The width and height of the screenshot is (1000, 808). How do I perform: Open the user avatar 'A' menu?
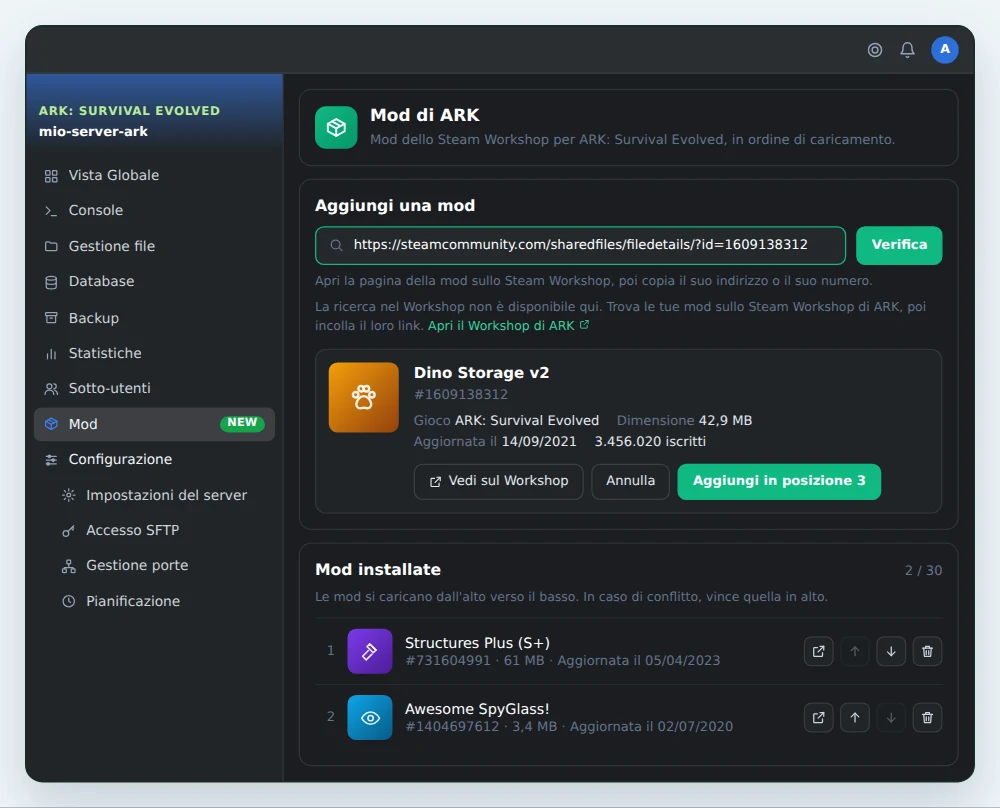945,50
